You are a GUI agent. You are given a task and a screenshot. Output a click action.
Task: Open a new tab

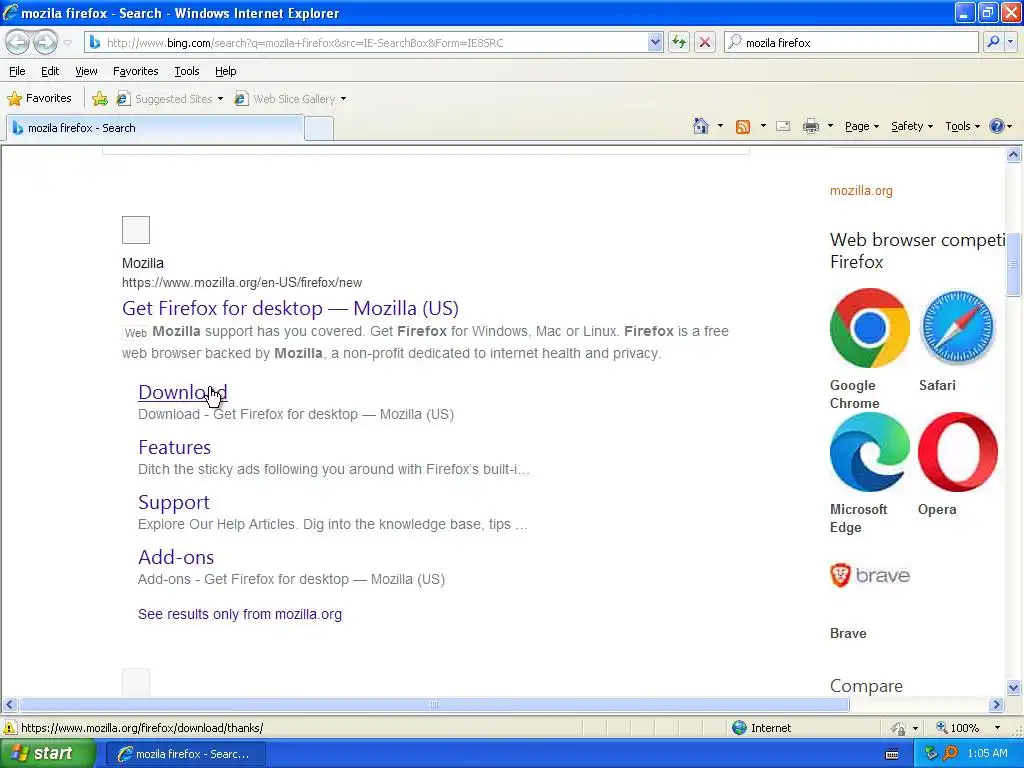point(319,129)
